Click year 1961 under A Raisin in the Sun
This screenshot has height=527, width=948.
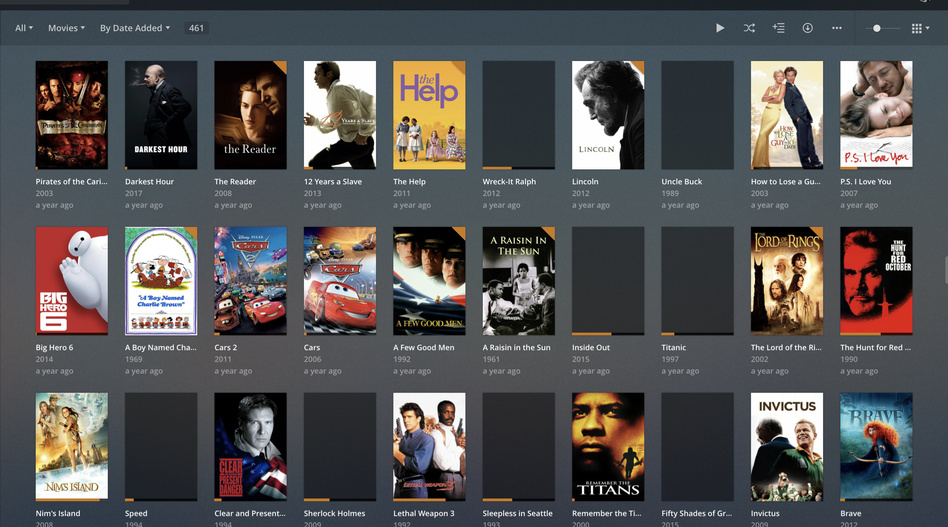[491, 359]
